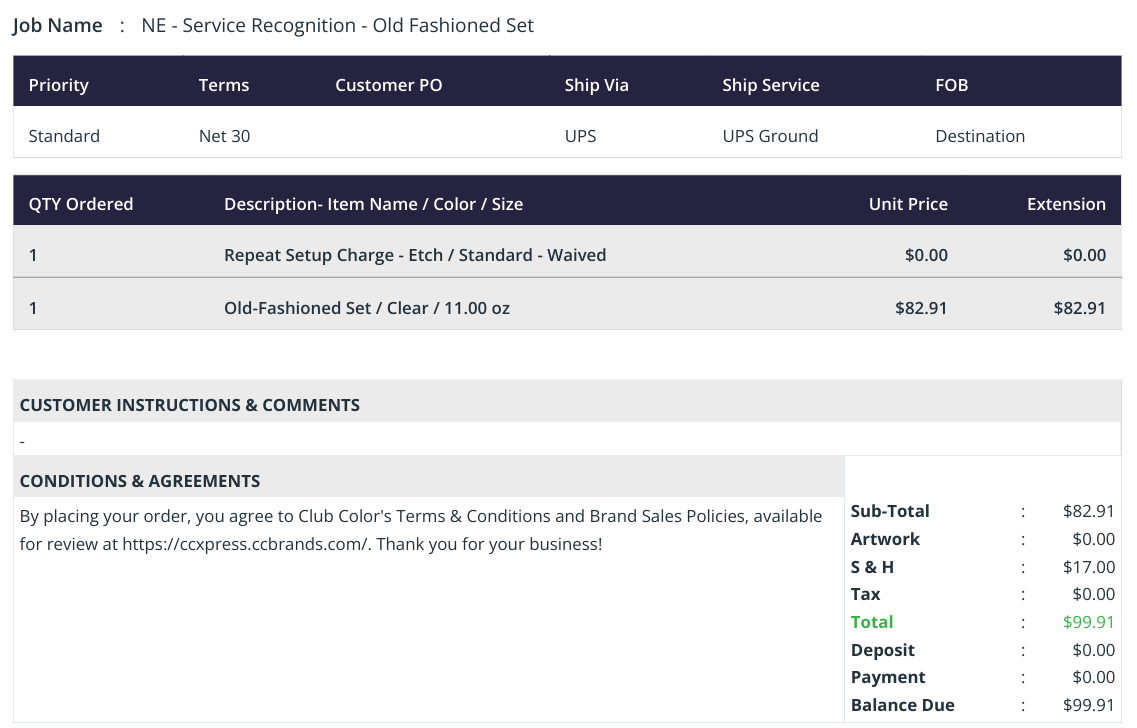1137x728 pixels.
Task: Click the Terms column header
Action: click(223, 85)
